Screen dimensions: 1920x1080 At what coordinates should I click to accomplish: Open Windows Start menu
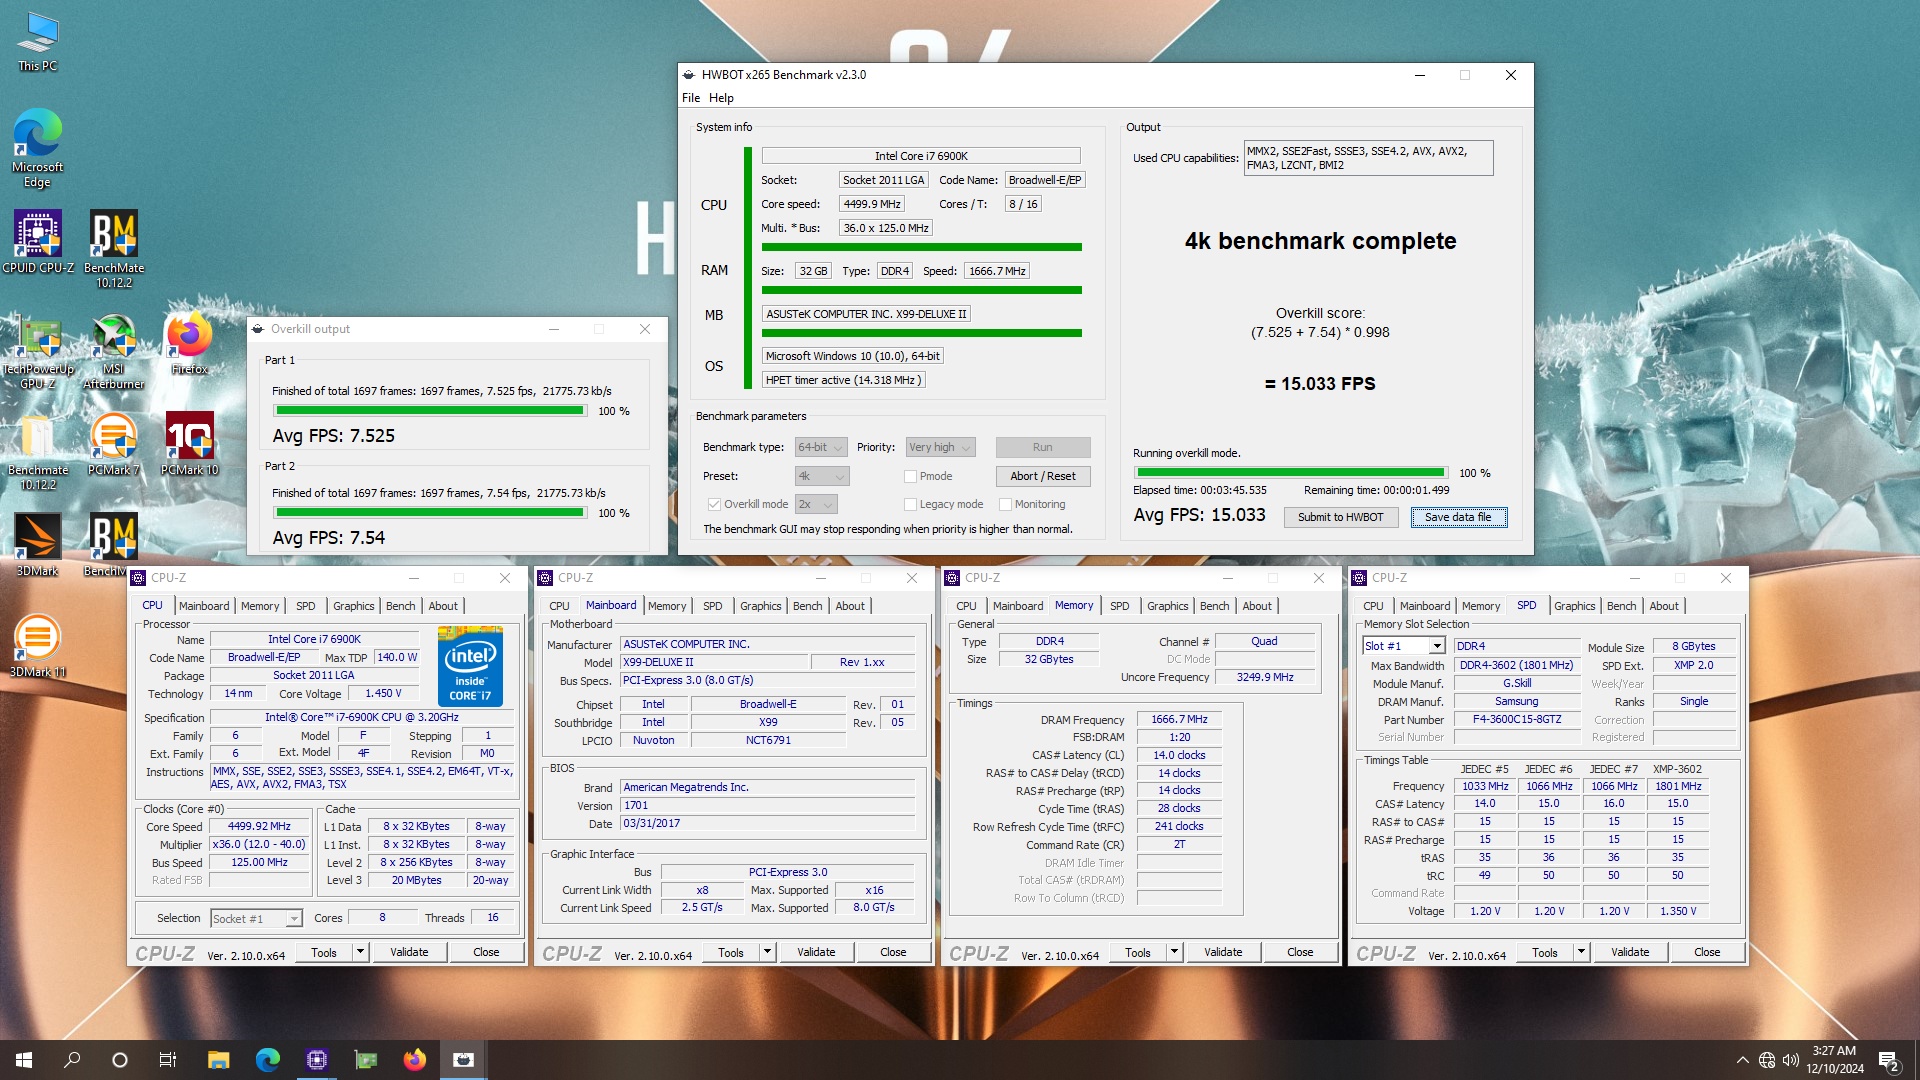tap(24, 1060)
